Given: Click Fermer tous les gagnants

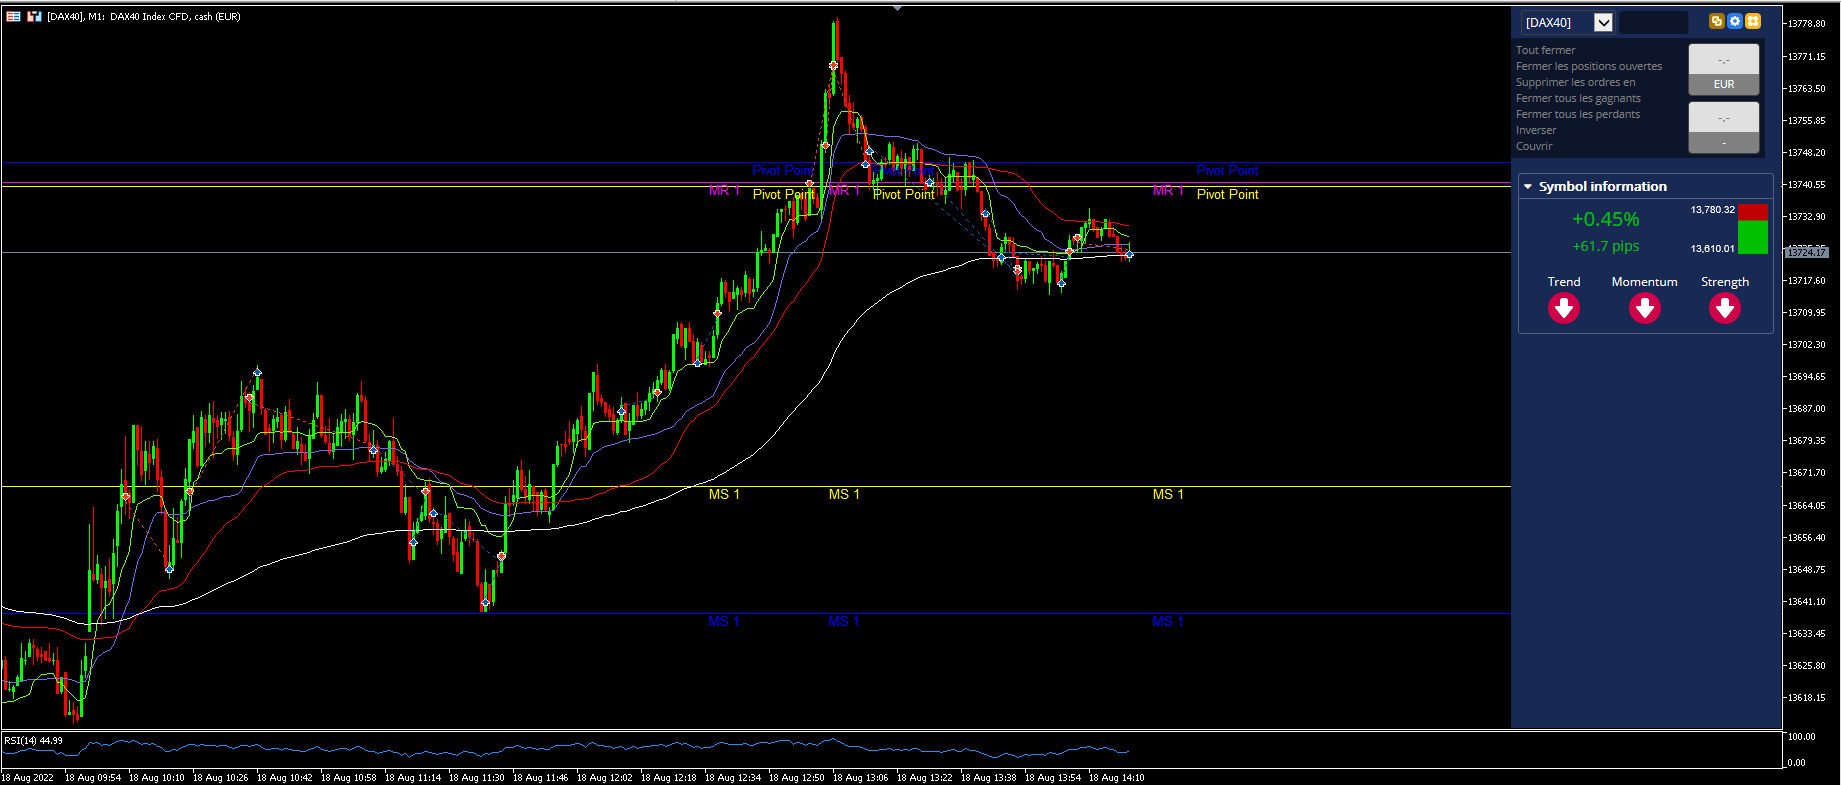Looking at the screenshot, I should click(1578, 98).
